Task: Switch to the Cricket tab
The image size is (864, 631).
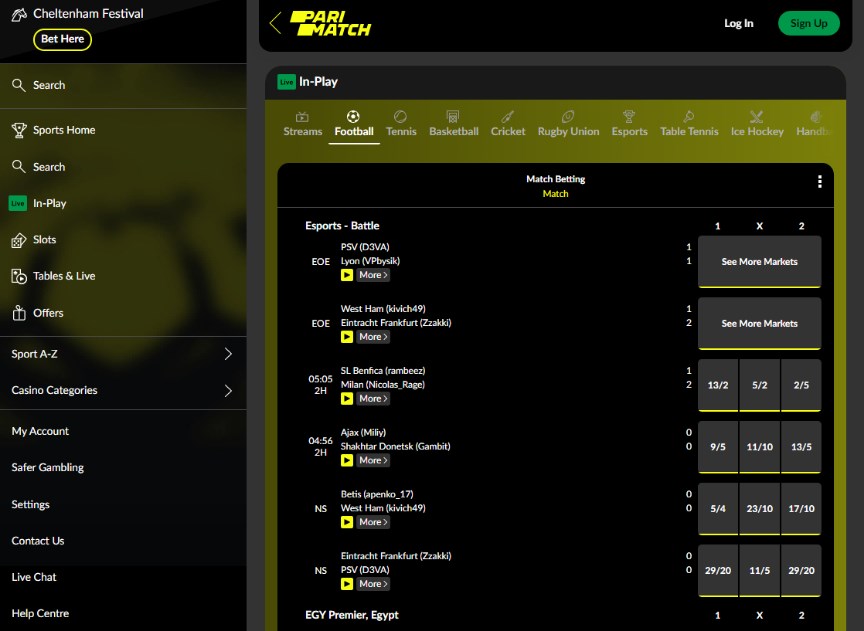Action: click(x=507, y=124)
